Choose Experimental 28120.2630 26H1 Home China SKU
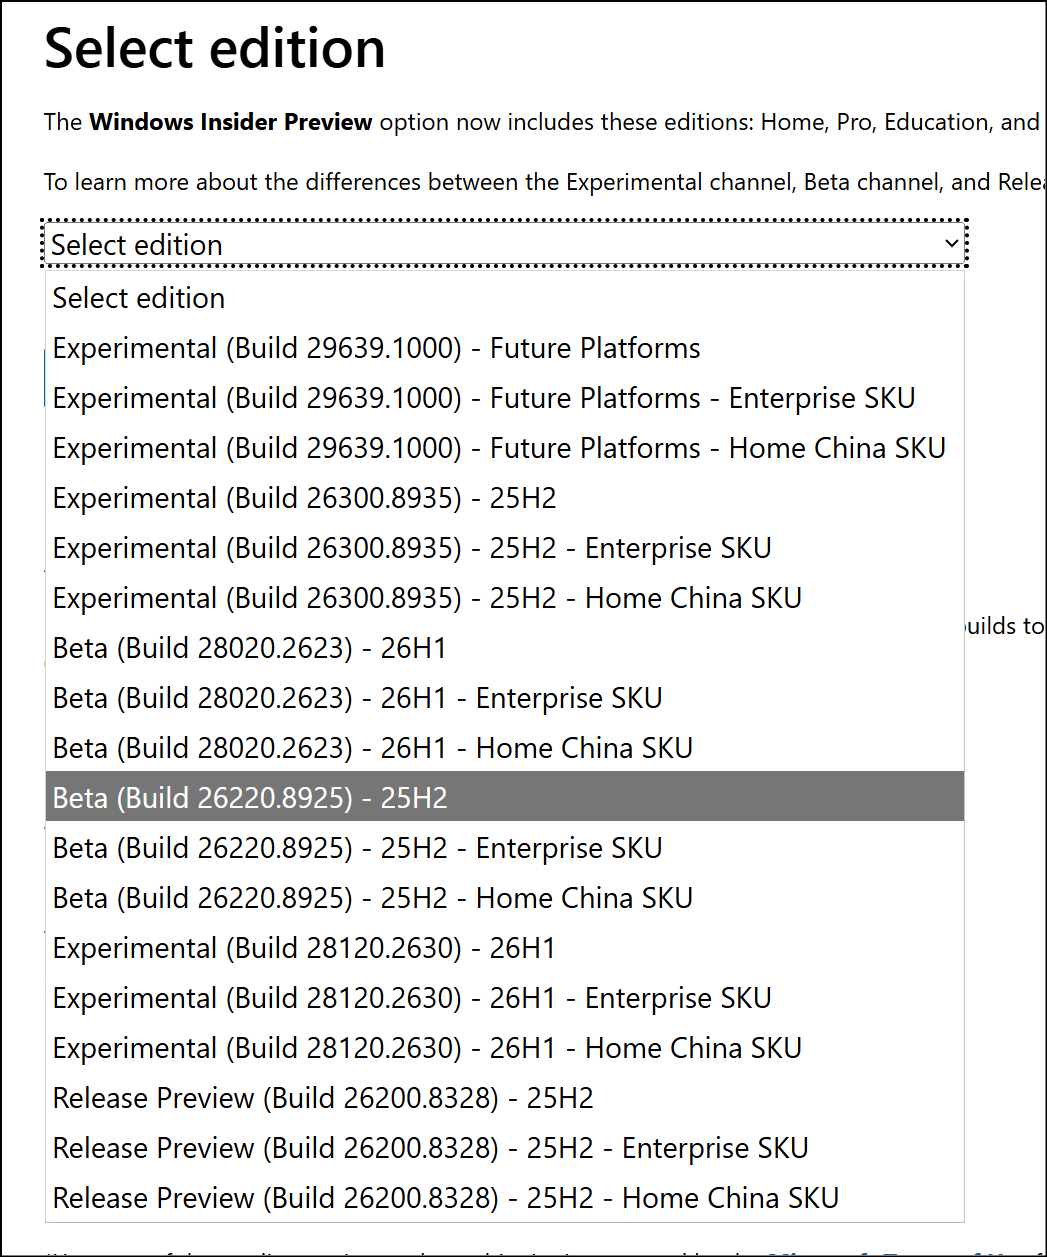Screen dimensions: 1047x1257 (x=505, y=1048)
